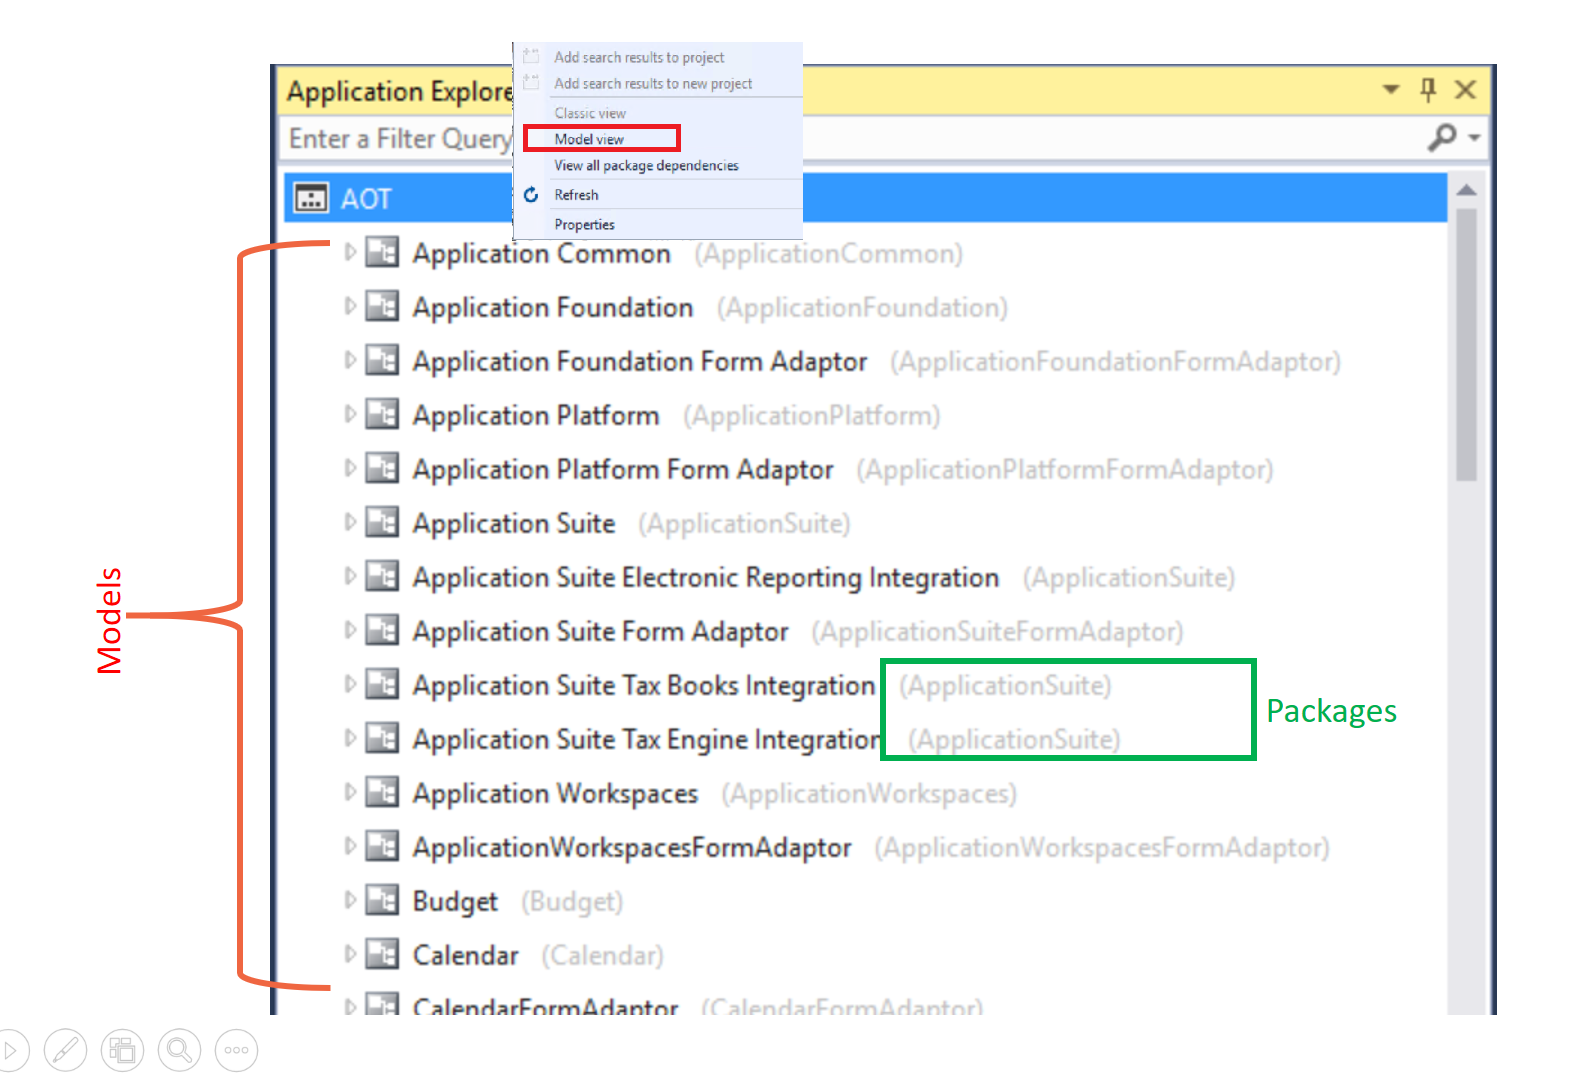Open the see all slides icon
The width and height of the screenshot is (1569, 1079).
coord(122,1050)
